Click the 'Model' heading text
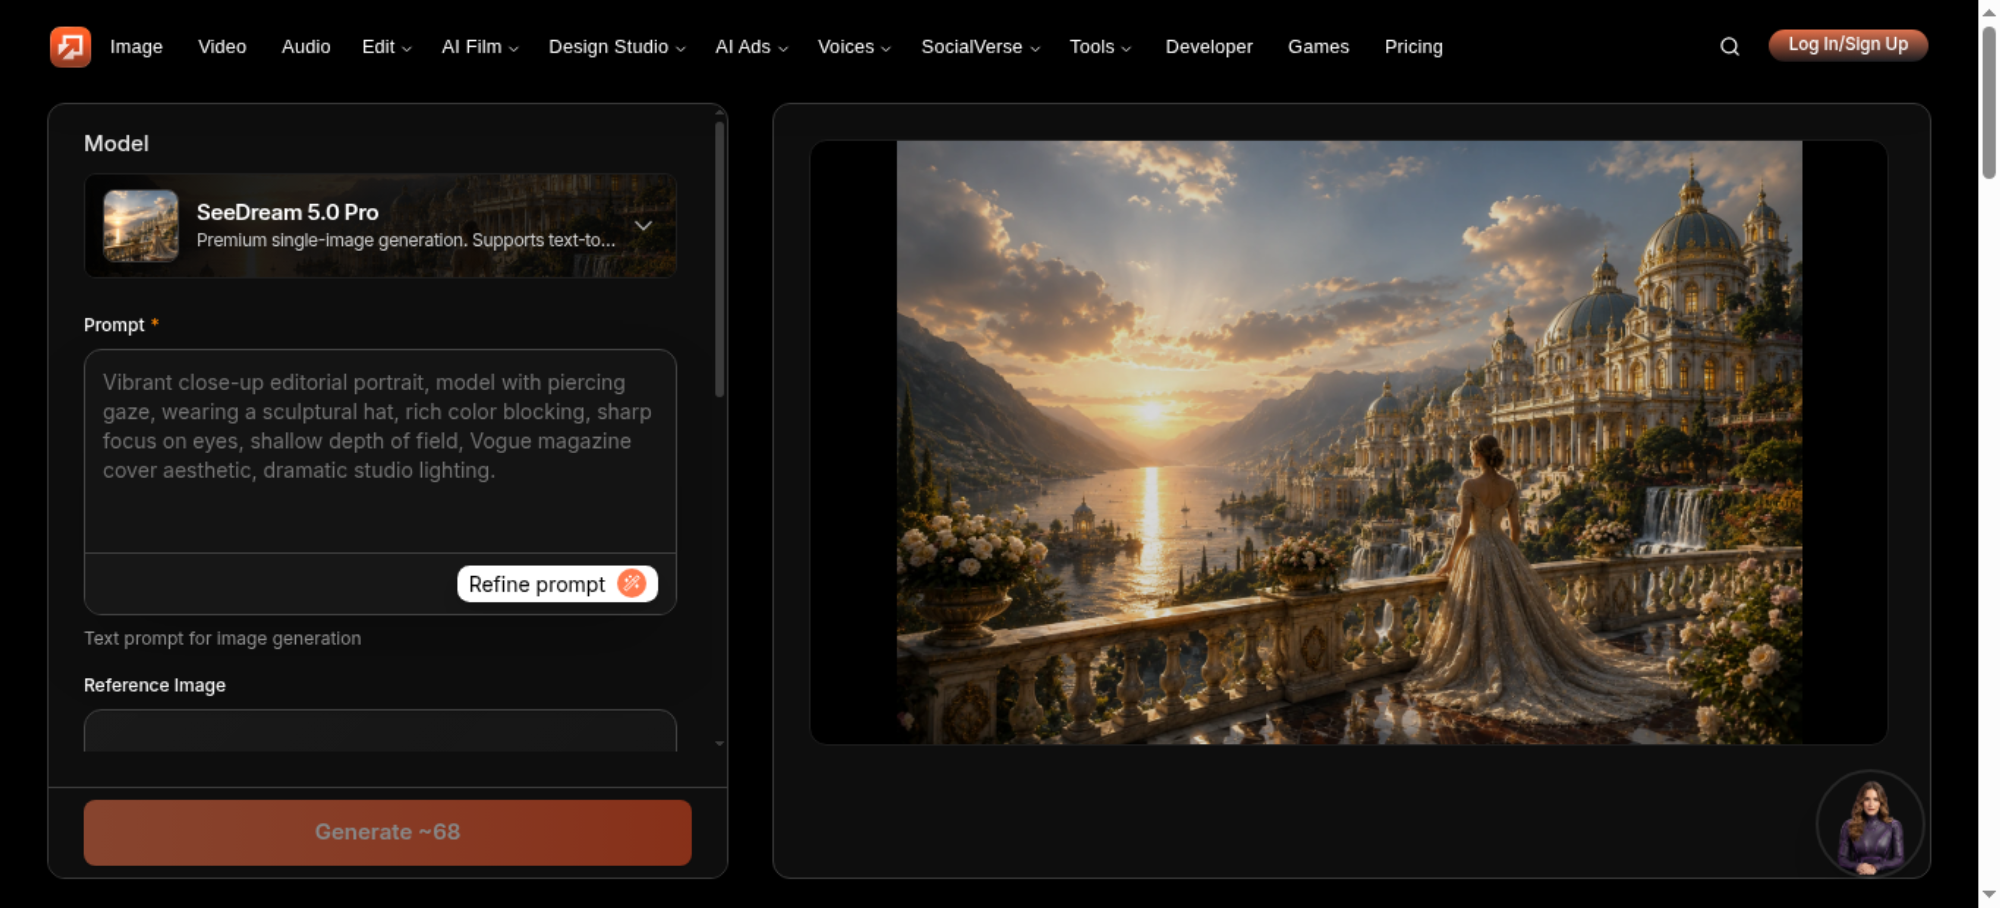The image size is (2000, 908). click(x=116, y=143)
